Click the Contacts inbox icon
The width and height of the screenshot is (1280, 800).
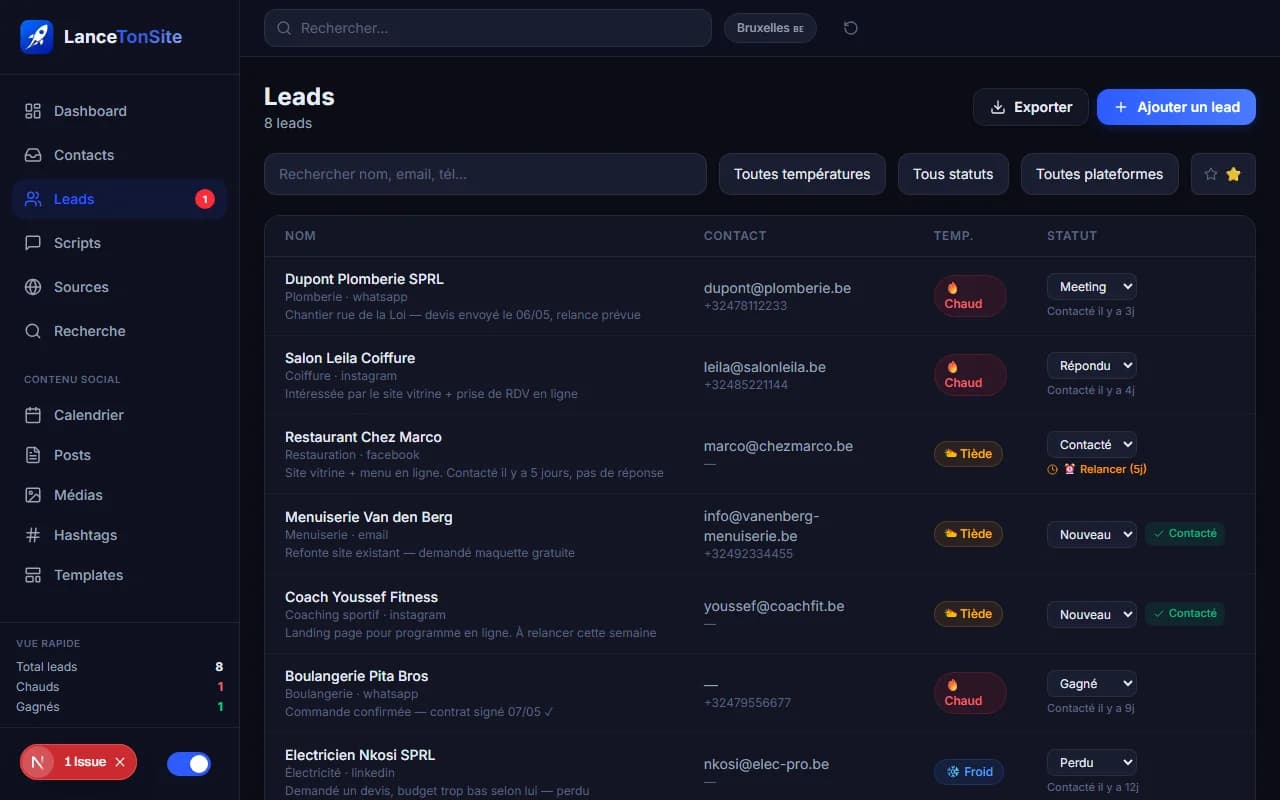pyautogui.click(x=33, y=155)
